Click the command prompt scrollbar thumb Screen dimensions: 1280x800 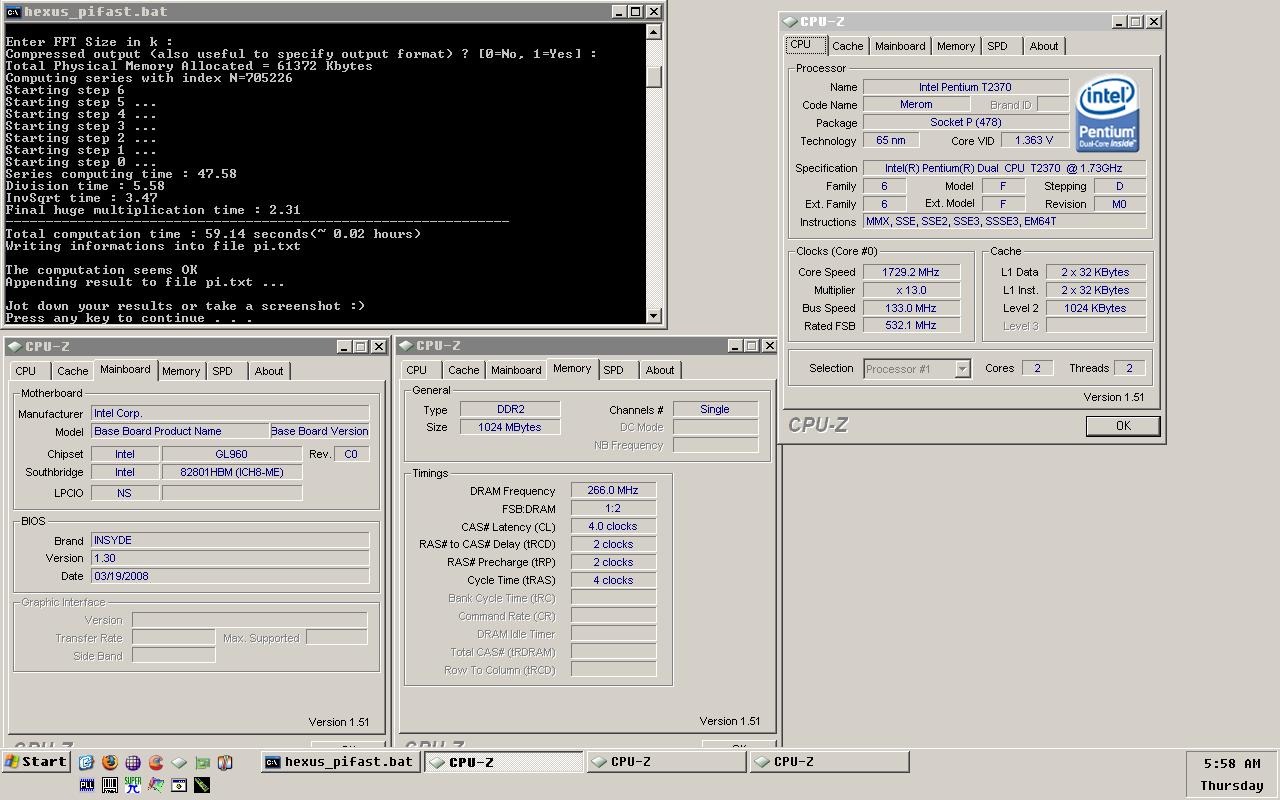(x=654, y=77)
